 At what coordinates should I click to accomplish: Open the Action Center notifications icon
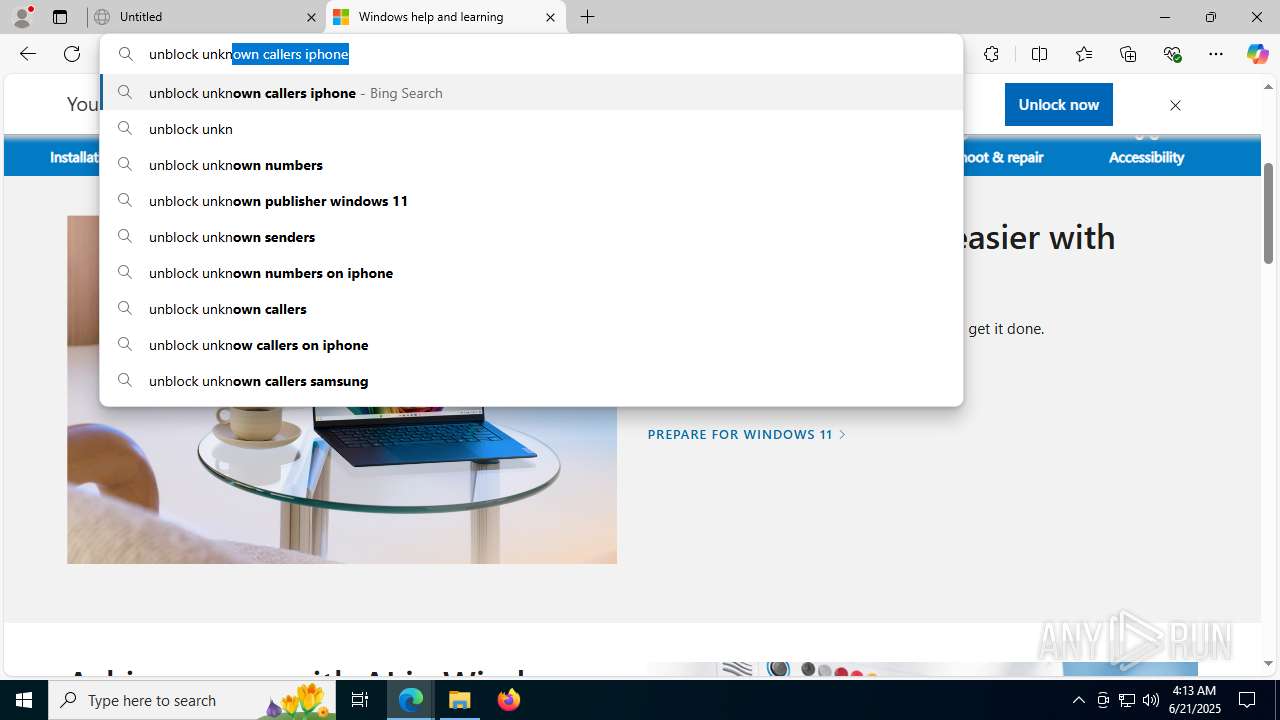coord(1248,700)
